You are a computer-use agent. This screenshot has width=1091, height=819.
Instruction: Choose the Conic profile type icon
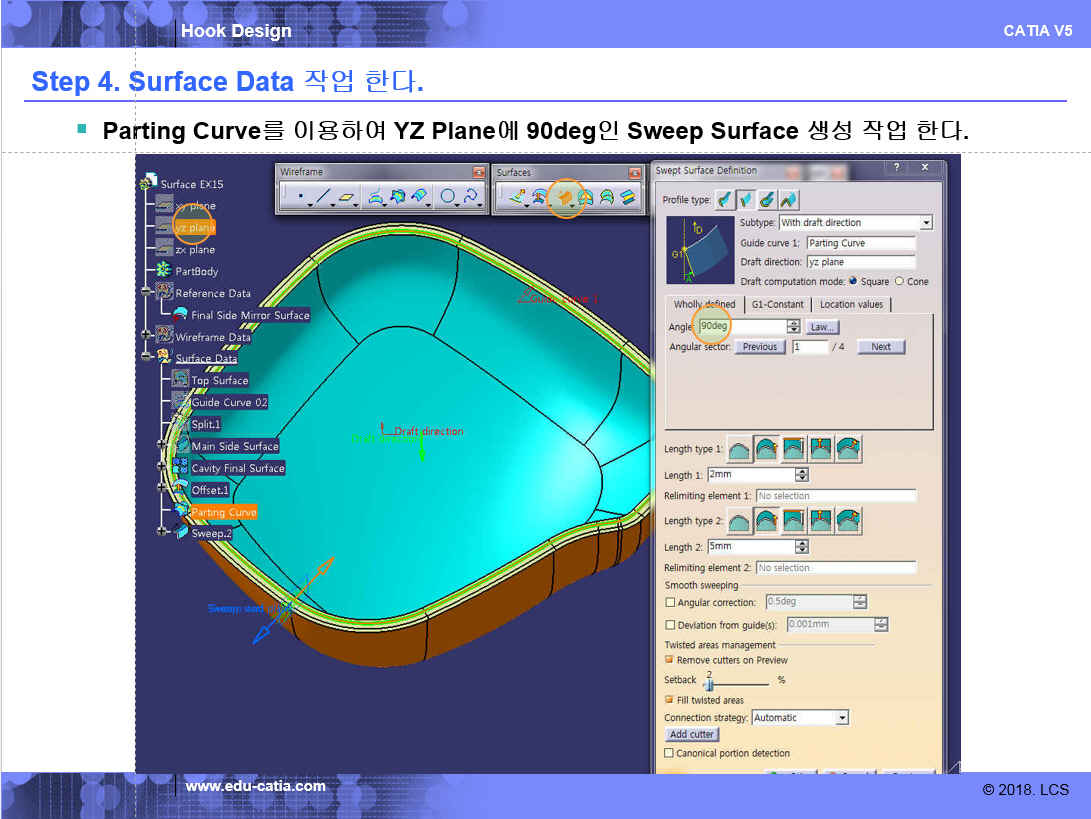click(x=789, y=200)
